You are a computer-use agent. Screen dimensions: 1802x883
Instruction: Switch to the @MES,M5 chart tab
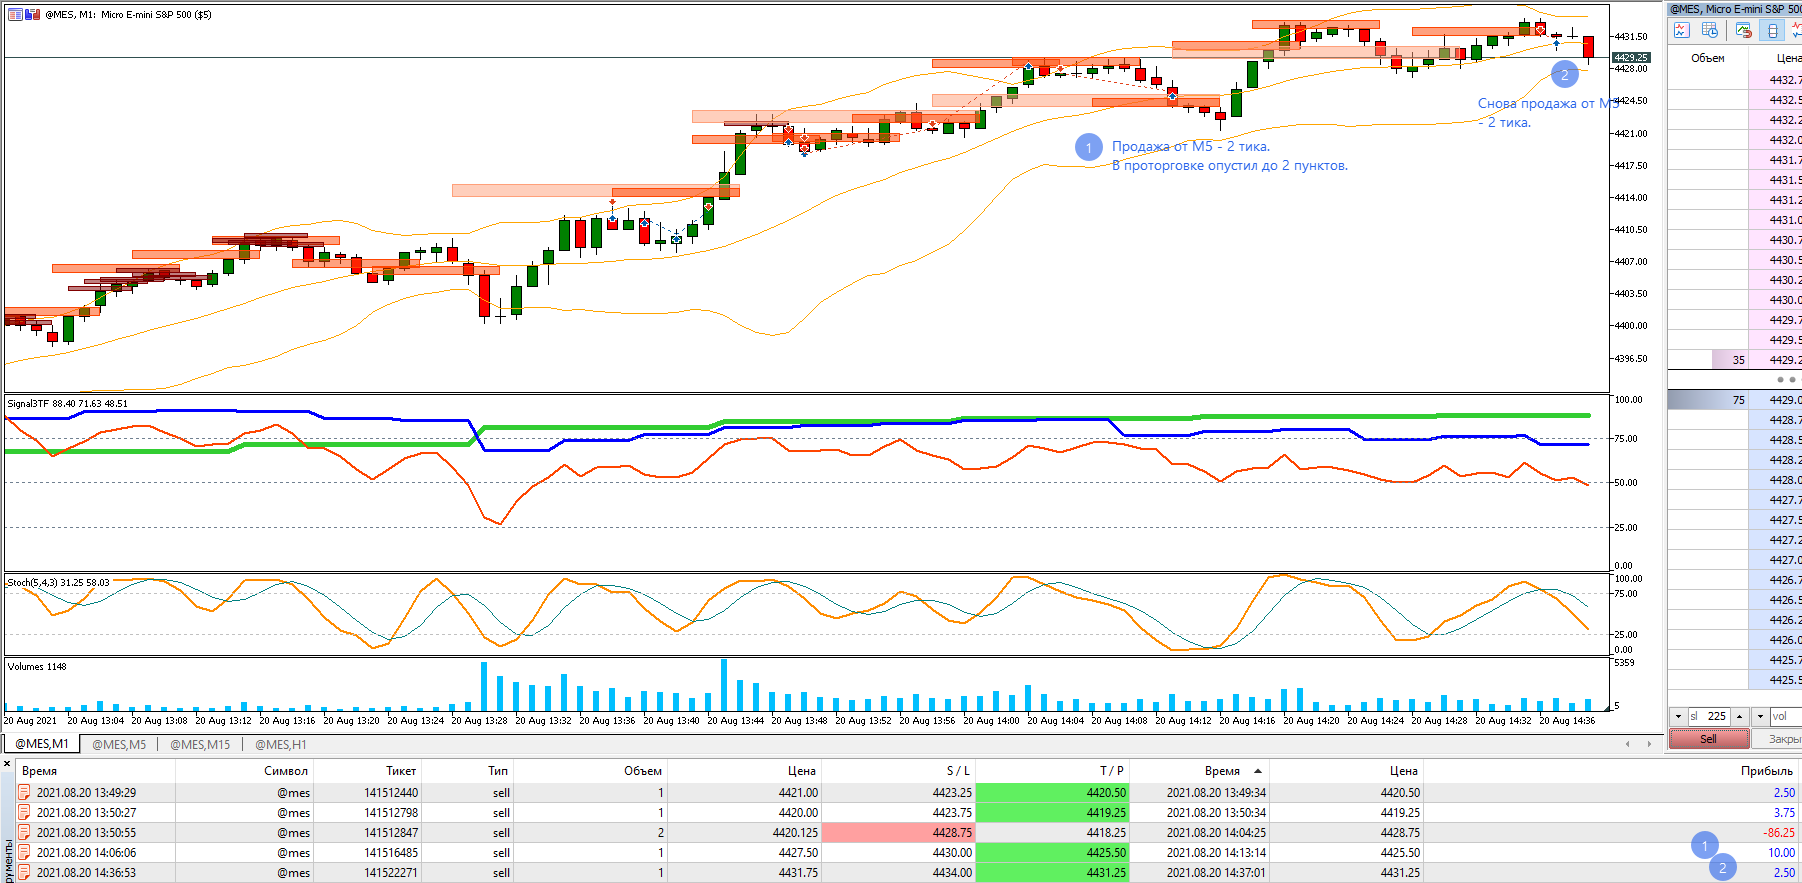pos(119,744)
